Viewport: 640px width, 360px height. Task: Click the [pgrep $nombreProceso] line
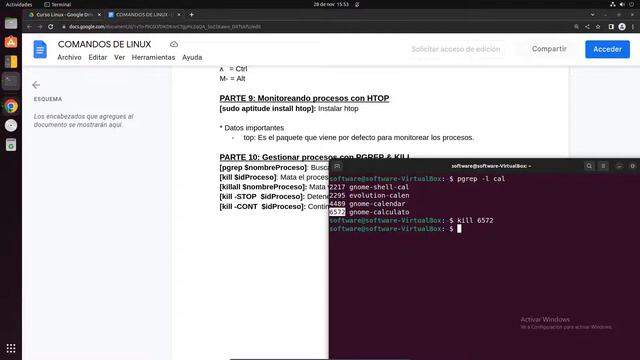[274, 167]
